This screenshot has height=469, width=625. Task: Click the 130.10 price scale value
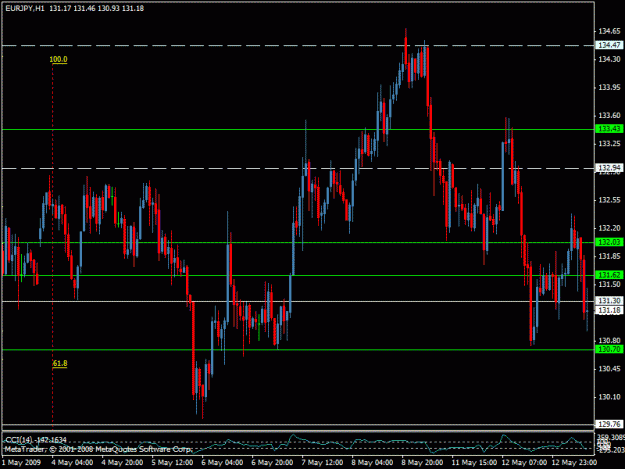[609, 397]
